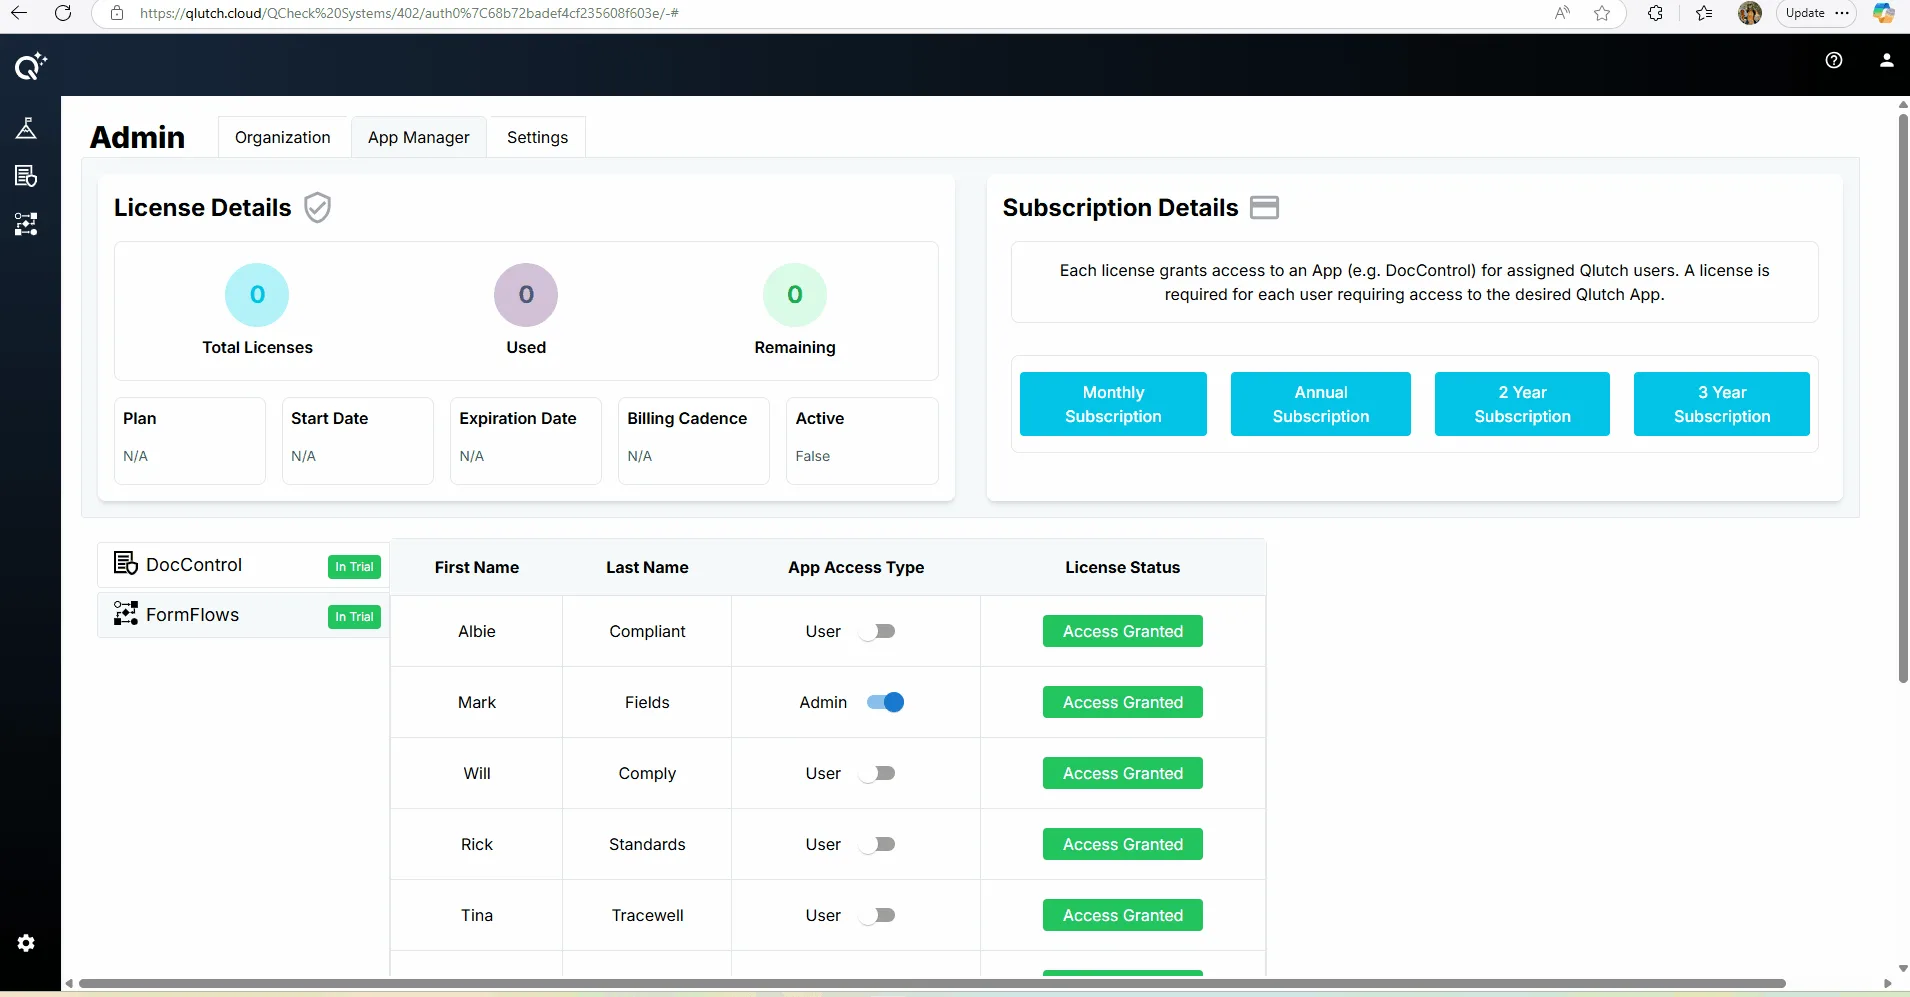Choose the Monthly Subscription button
Viewport: 1910px width, 997px height.
[x=1113, y=404]
